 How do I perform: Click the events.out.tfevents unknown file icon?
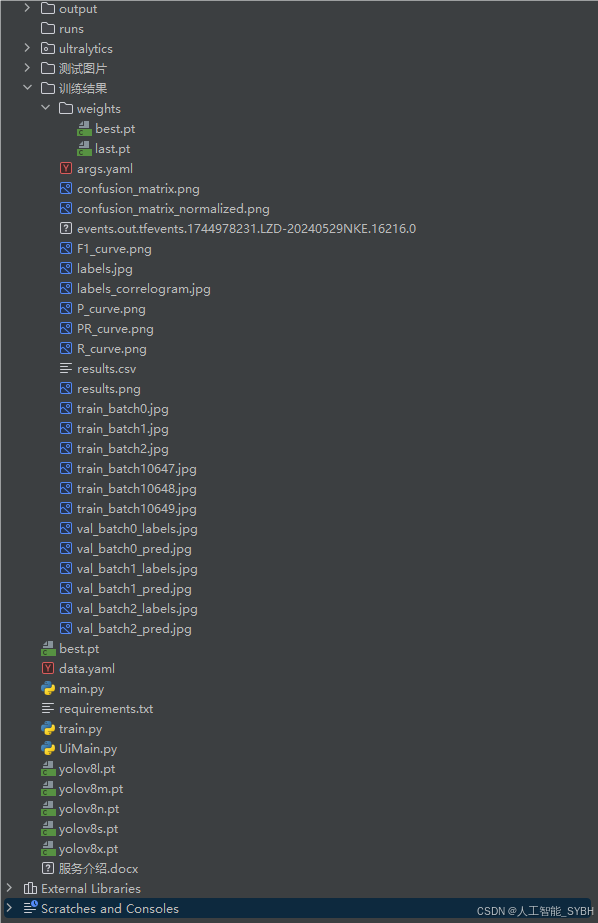coord(66,228)
